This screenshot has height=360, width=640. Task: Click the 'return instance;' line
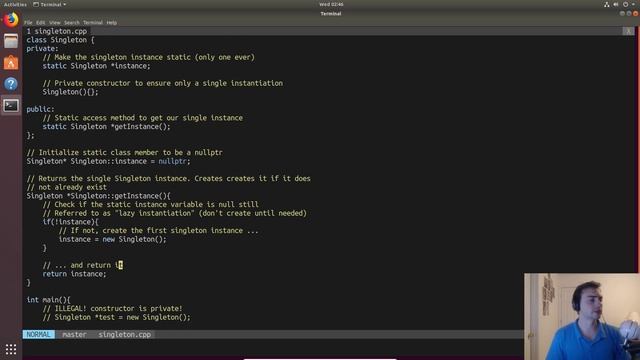pos(74,274)
